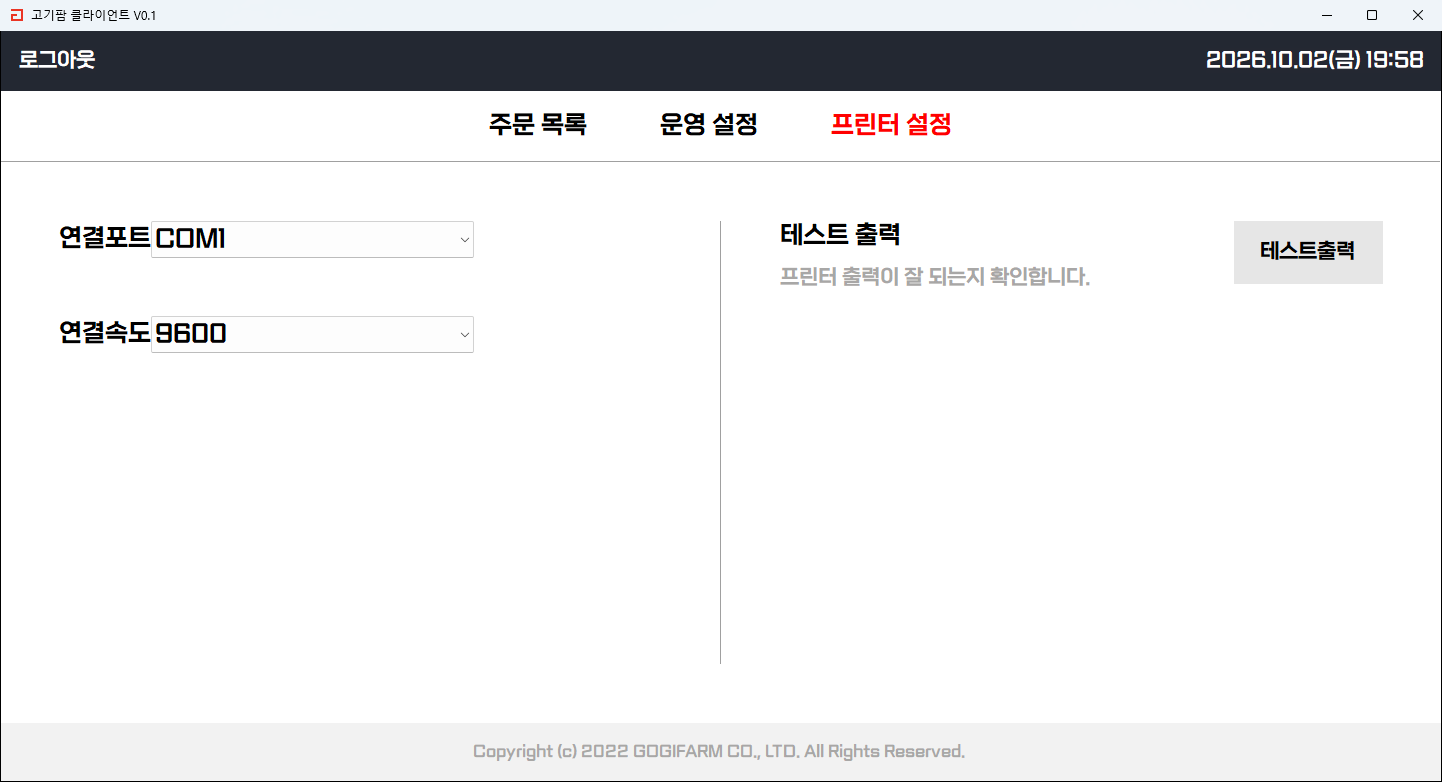Click the GOGIFARM copyright footer text
Viewport: 1442px width, 782px height.
(719, 751)
